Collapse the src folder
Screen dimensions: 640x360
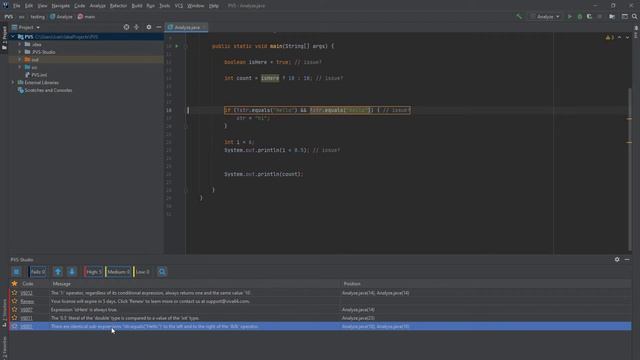click(x=19, y=67)
